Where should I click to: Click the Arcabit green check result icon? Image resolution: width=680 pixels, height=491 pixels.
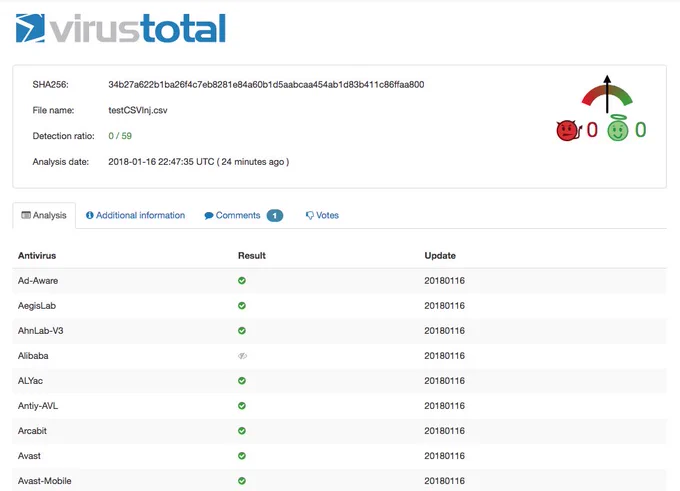tap(242, 431)
